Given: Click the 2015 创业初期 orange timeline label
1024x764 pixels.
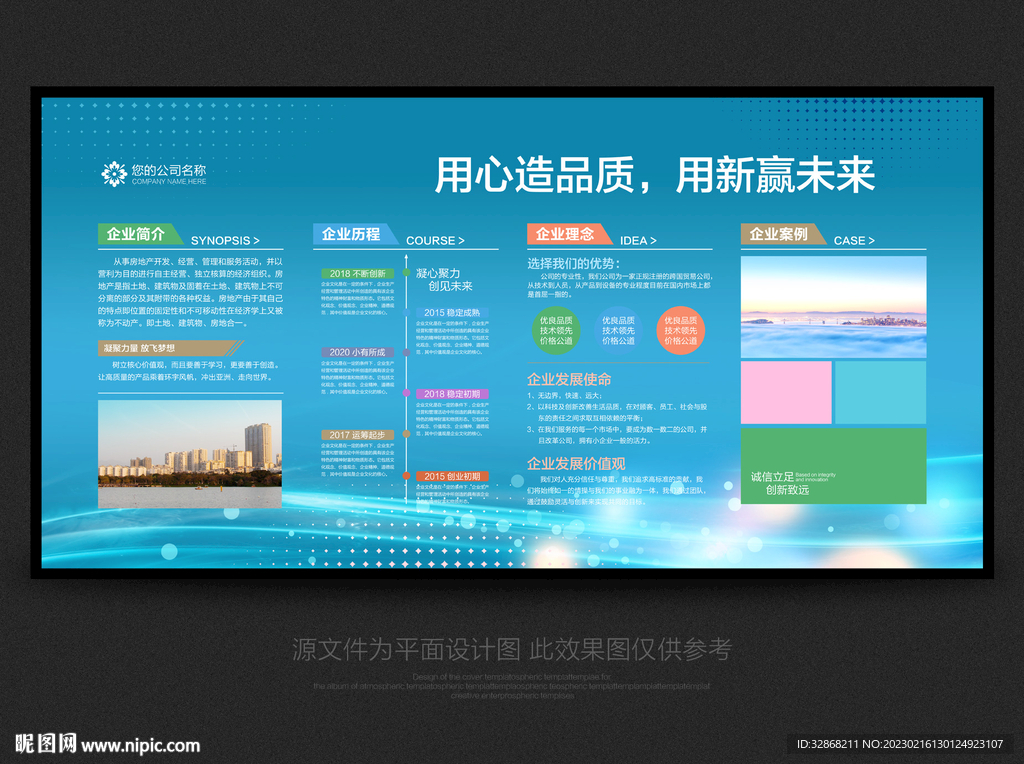Looking at the screenshot, I should pos(452,476).
